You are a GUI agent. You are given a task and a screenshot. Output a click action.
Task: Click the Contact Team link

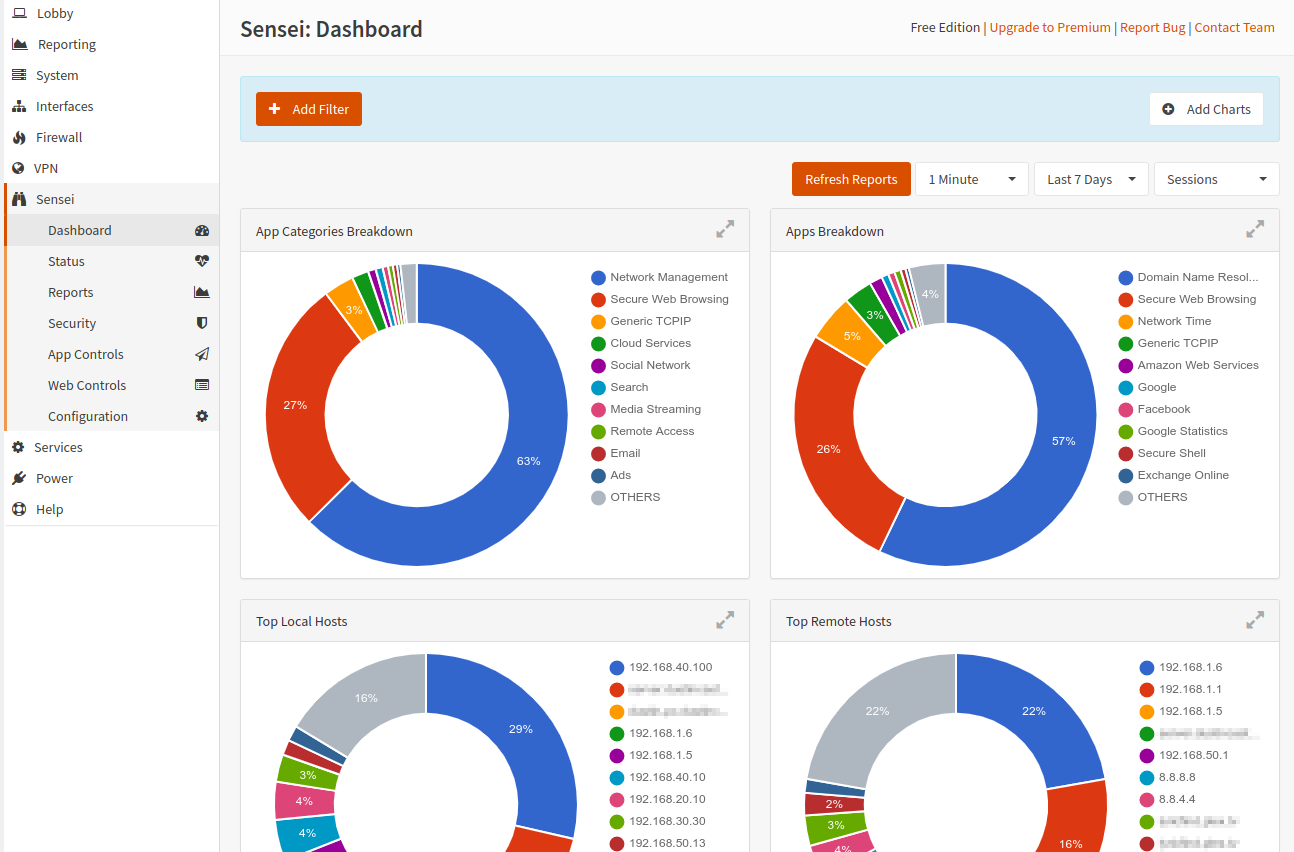pyautogui.click(x=1234, y=27)
